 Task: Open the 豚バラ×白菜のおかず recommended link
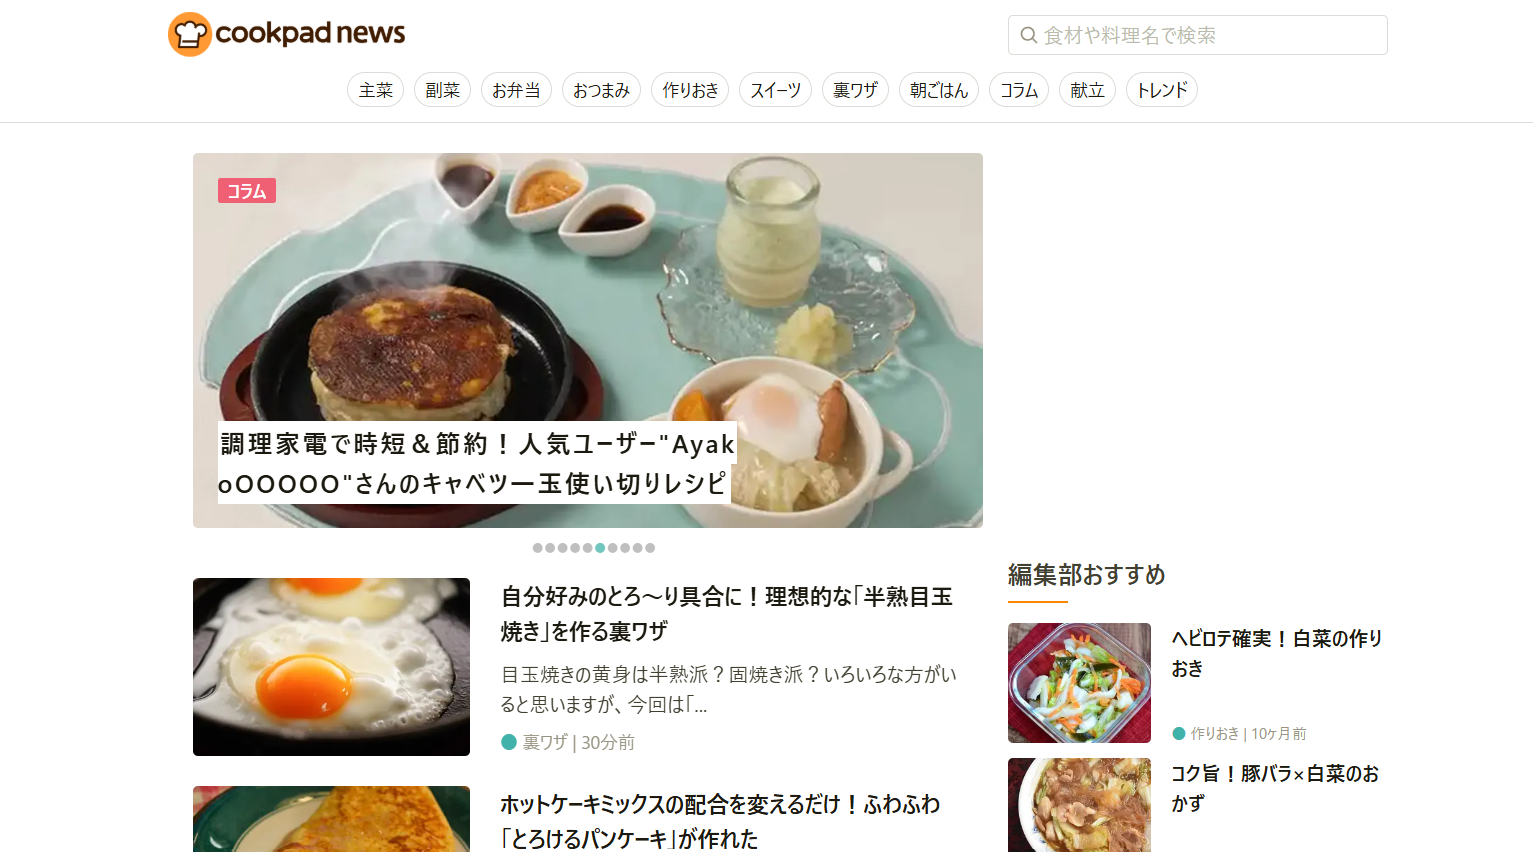1275,788
